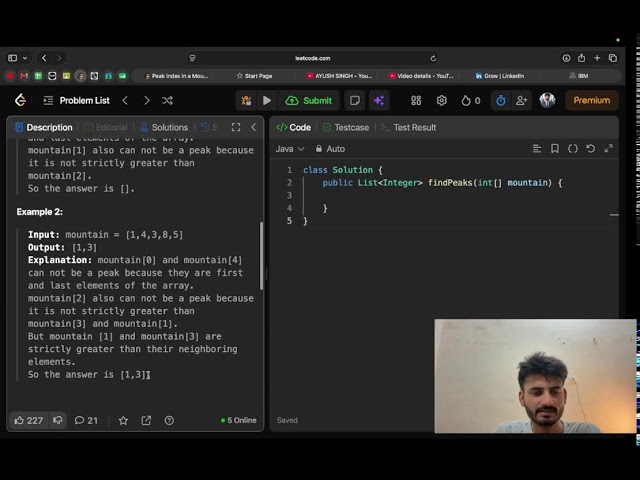This screenshot has width=640, height=480.
Task: Switch to the Description tab
Action: (x=44, y=127)
